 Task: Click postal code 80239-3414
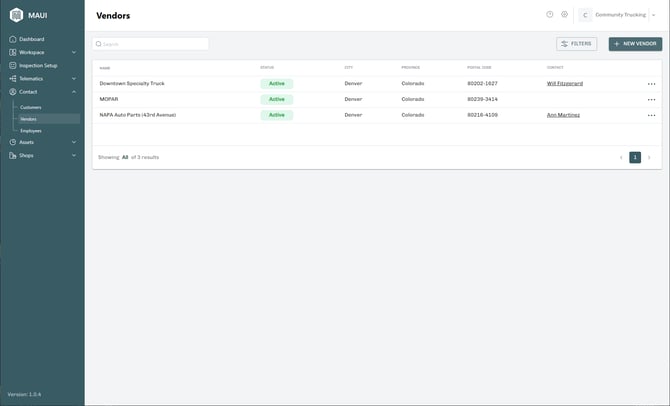click(x=482, y=99)
